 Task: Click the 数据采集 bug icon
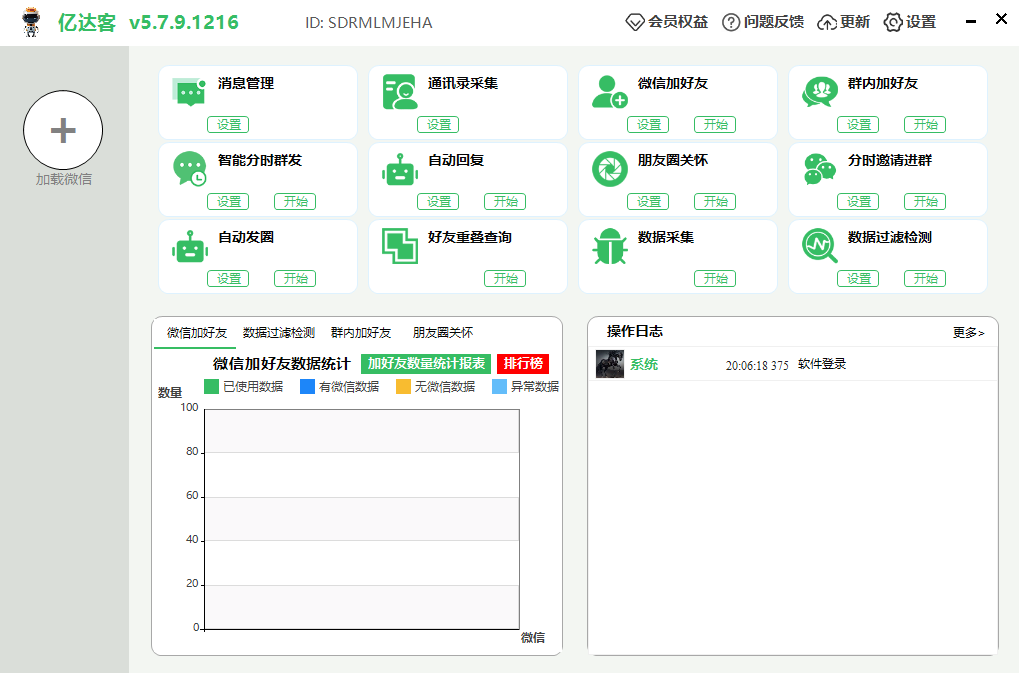click(609, 246)
